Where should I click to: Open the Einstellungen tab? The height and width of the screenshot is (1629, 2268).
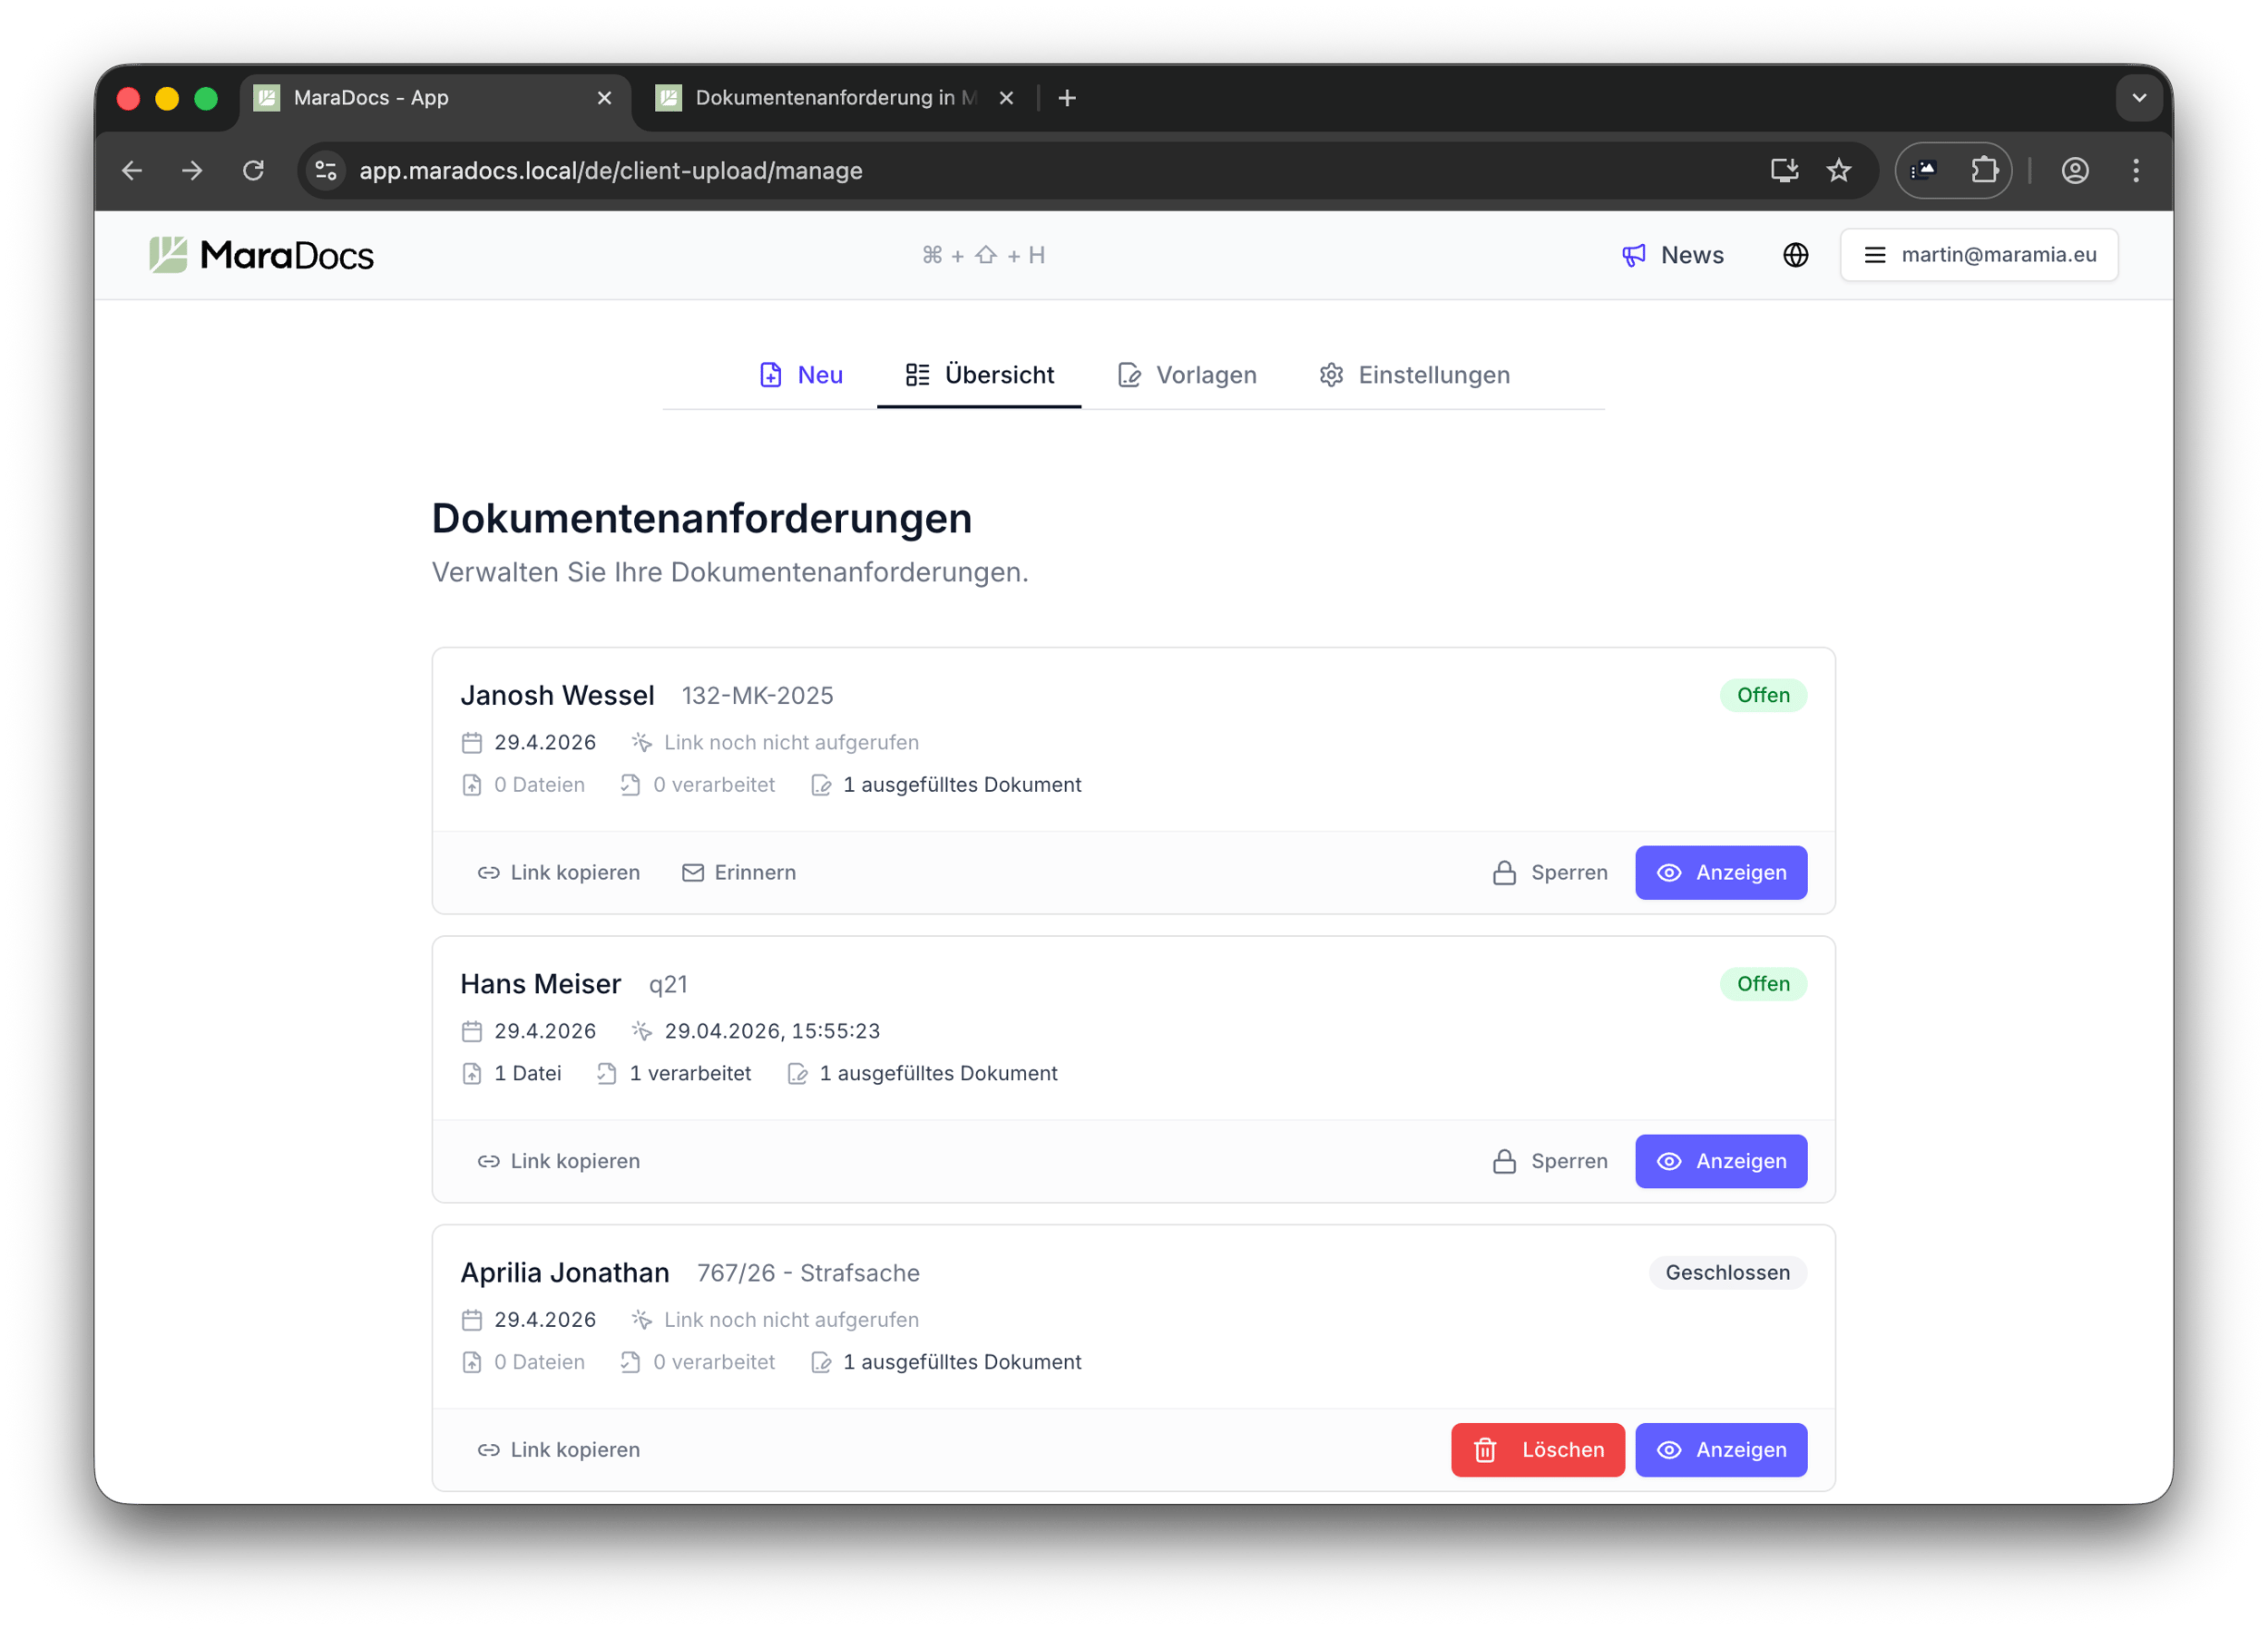(1414, 375)
